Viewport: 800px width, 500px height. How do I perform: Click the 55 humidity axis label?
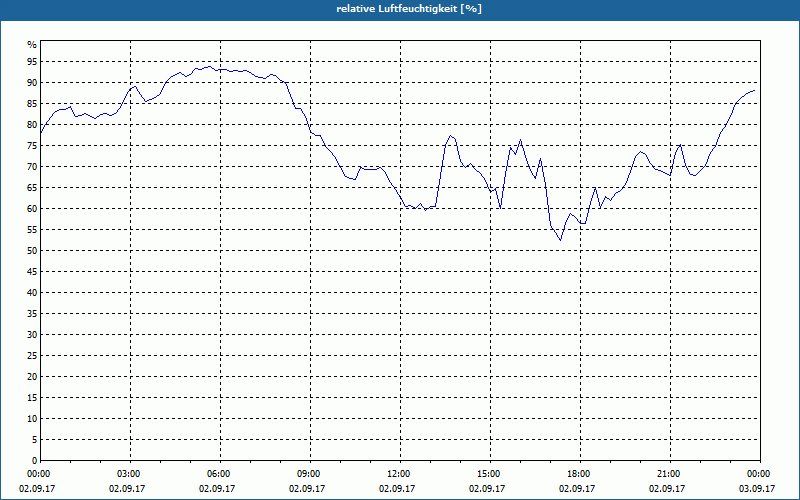tap(32, 230)
